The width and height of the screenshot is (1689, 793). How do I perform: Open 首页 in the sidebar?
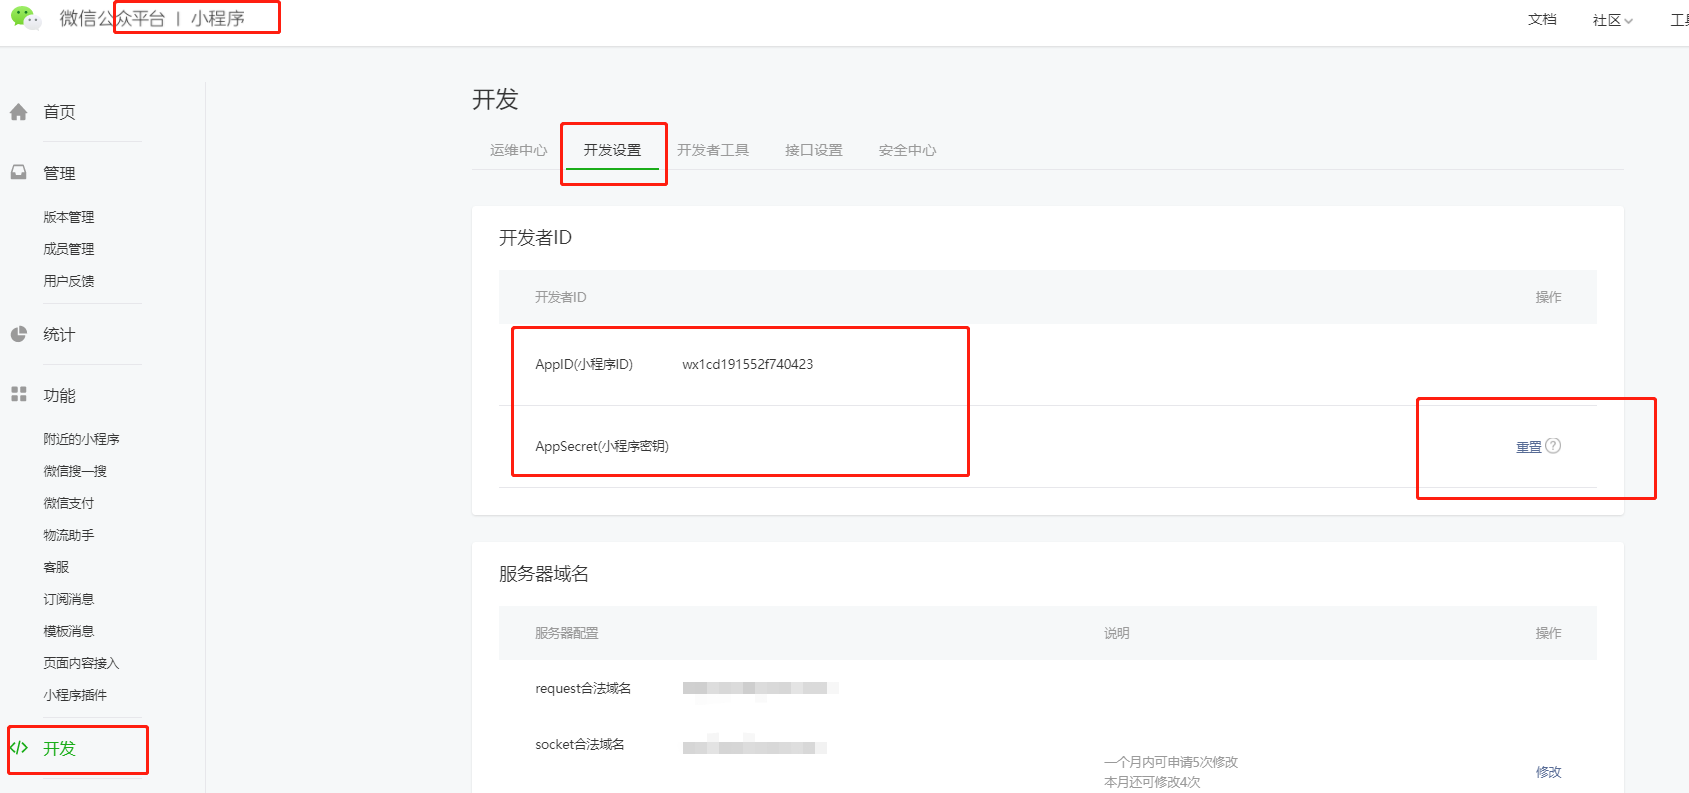coord(59,112)
